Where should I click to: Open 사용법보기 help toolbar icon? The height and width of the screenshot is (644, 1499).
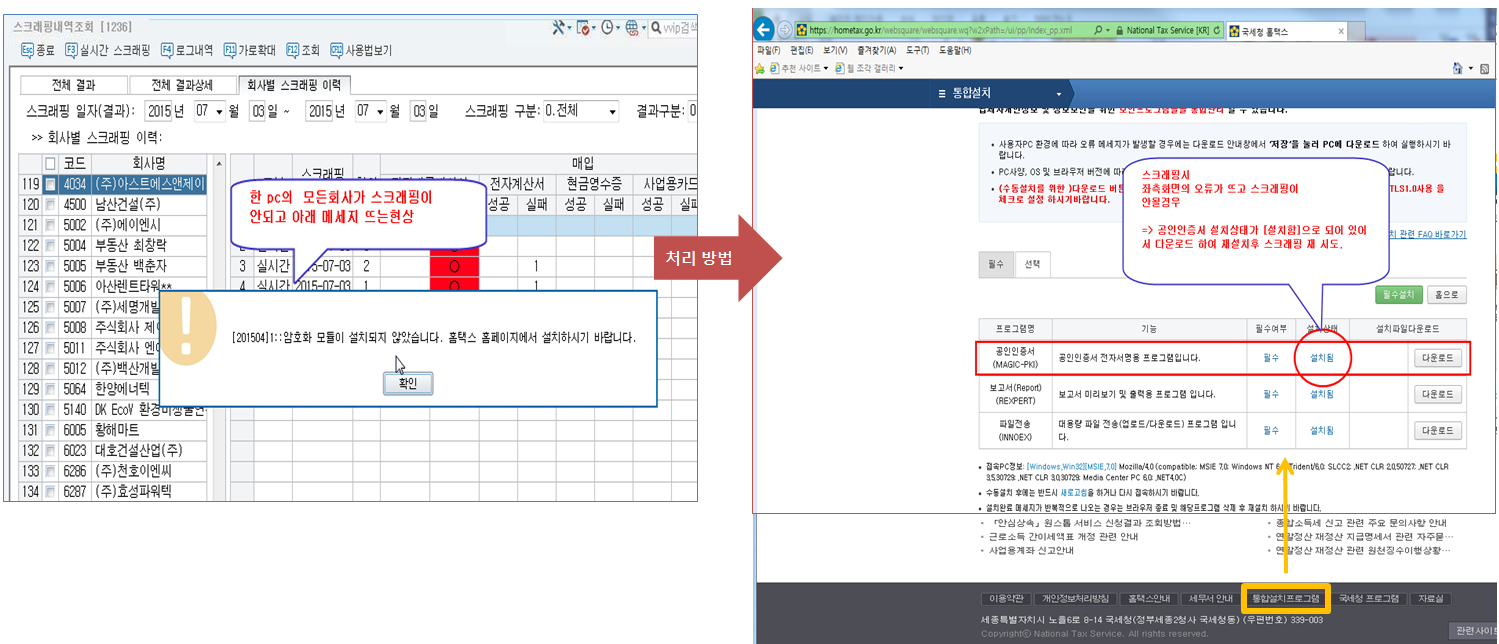coord(337,49)
